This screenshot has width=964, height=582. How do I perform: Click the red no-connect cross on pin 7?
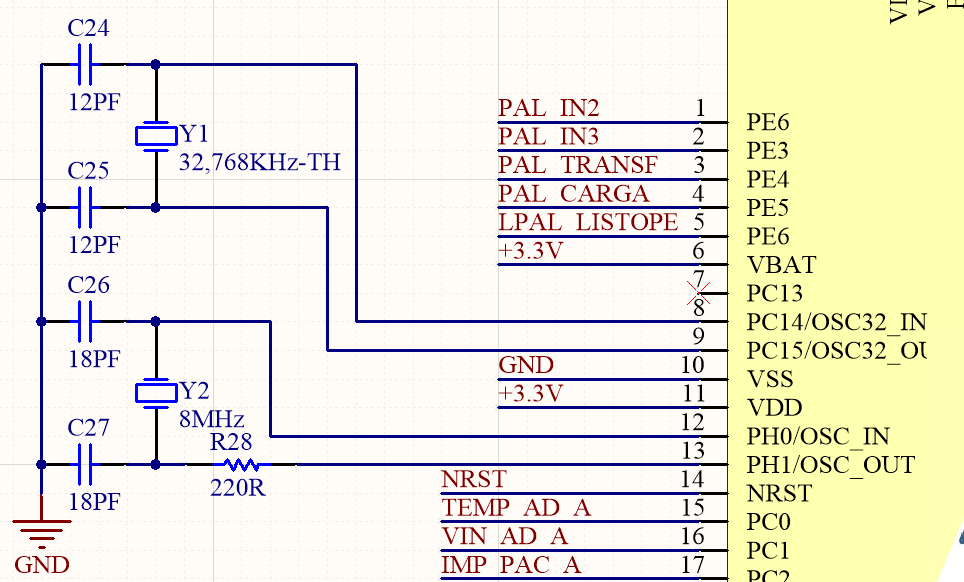tap(699, 293)
